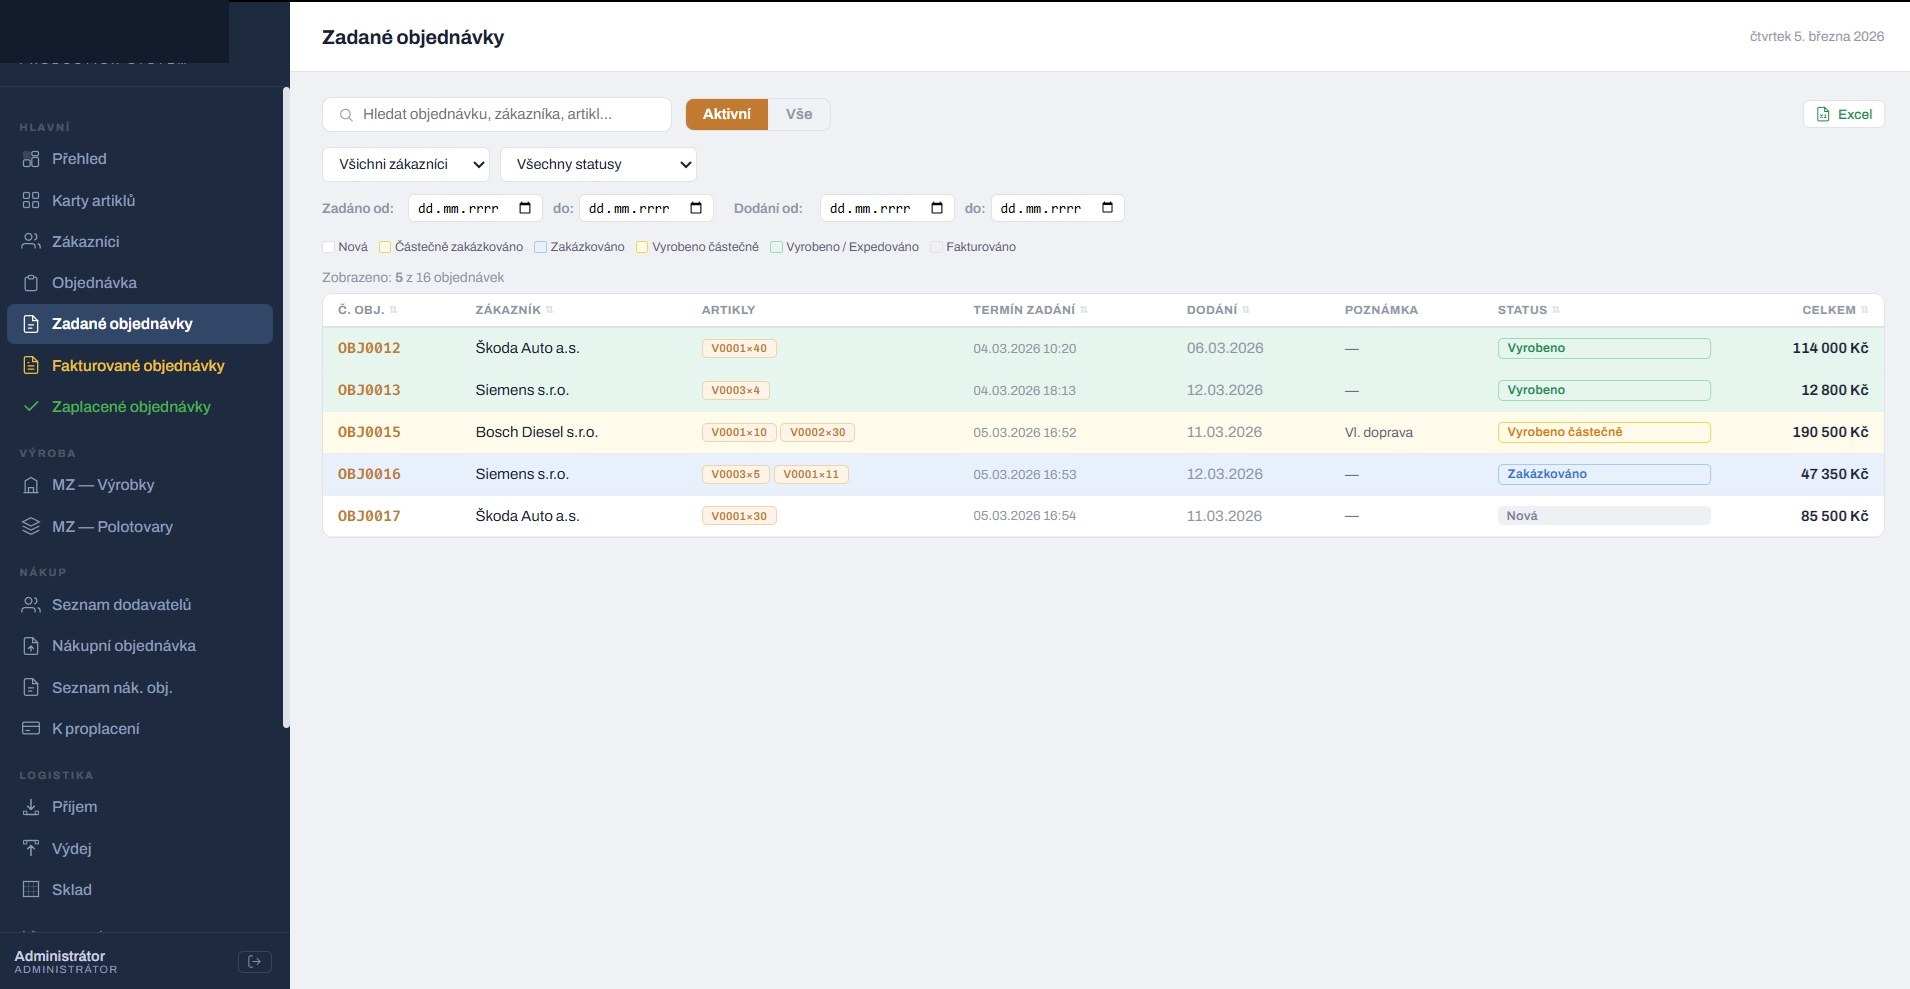This screenshot has height=989, width=1910.
Task: Open the Všechny statusy dropdown
Action: coord(597,164)
